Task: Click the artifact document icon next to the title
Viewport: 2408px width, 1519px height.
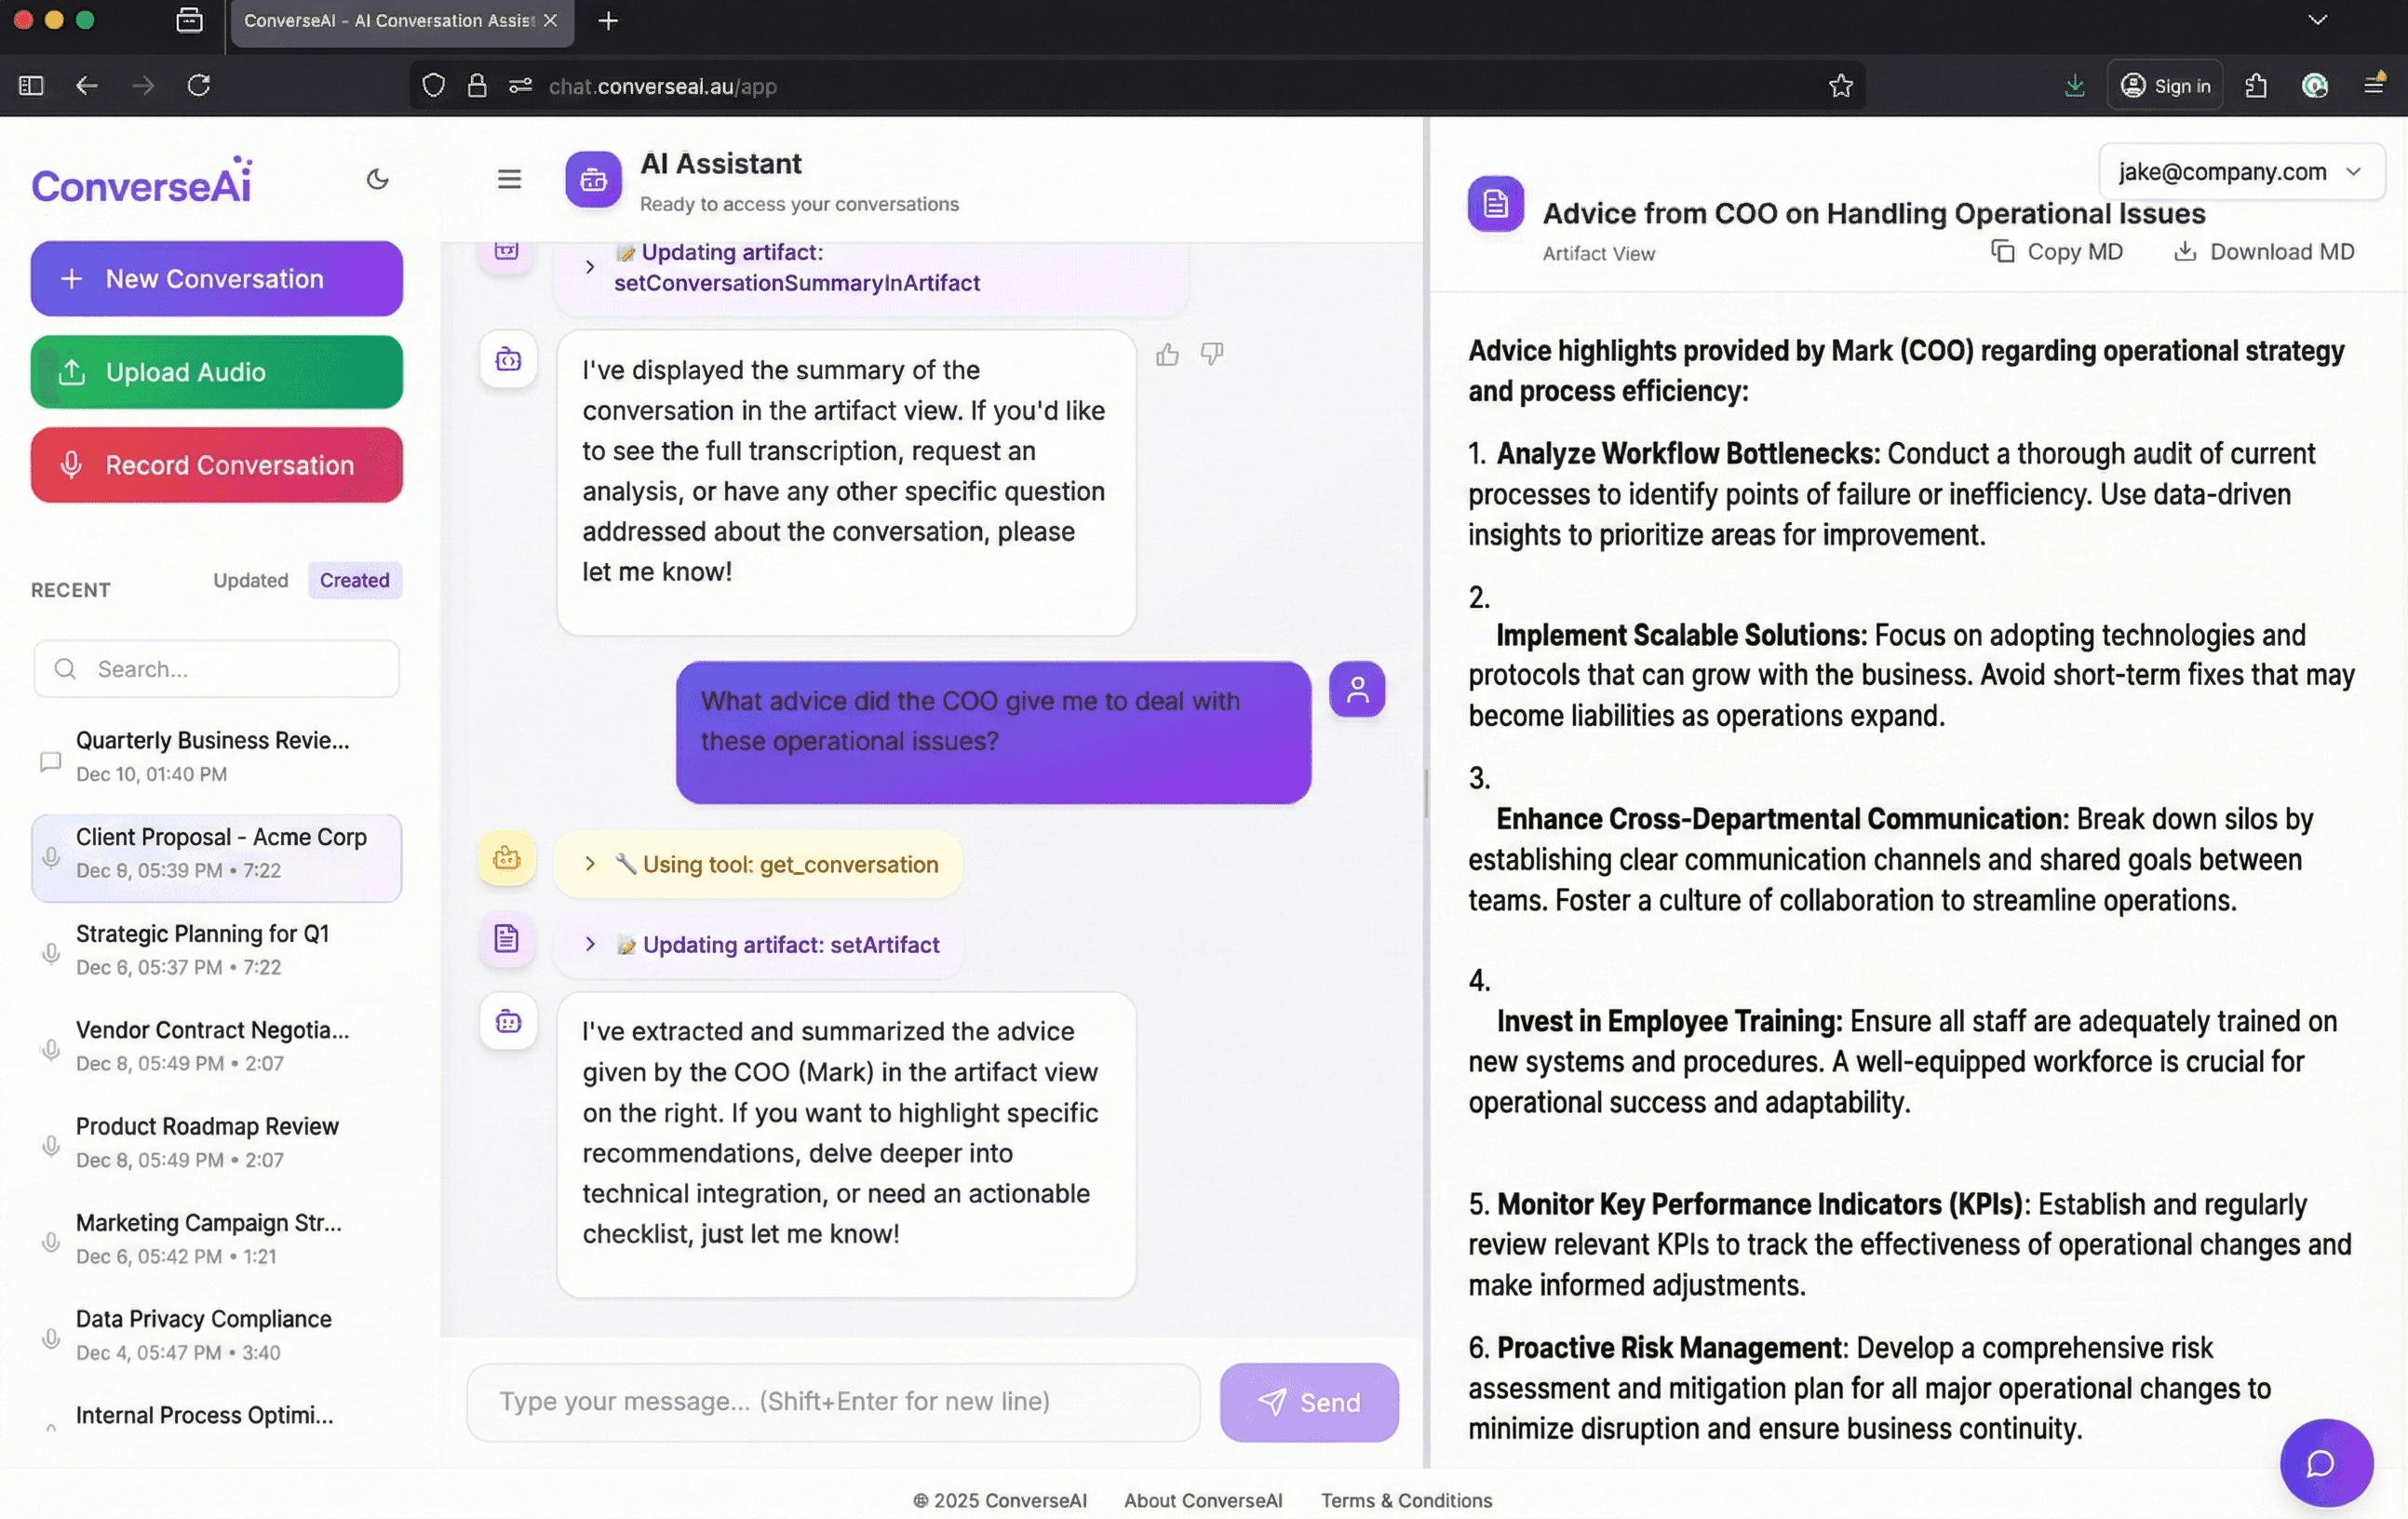Action: click(1495, 204)
